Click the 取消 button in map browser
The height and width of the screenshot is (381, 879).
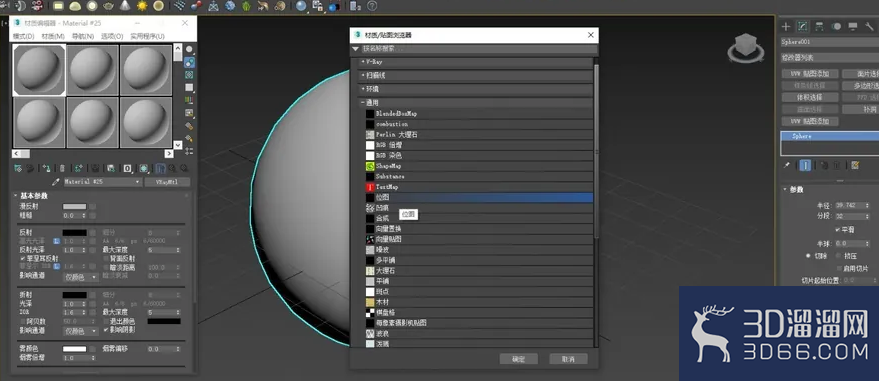click(x=568, y=359)
